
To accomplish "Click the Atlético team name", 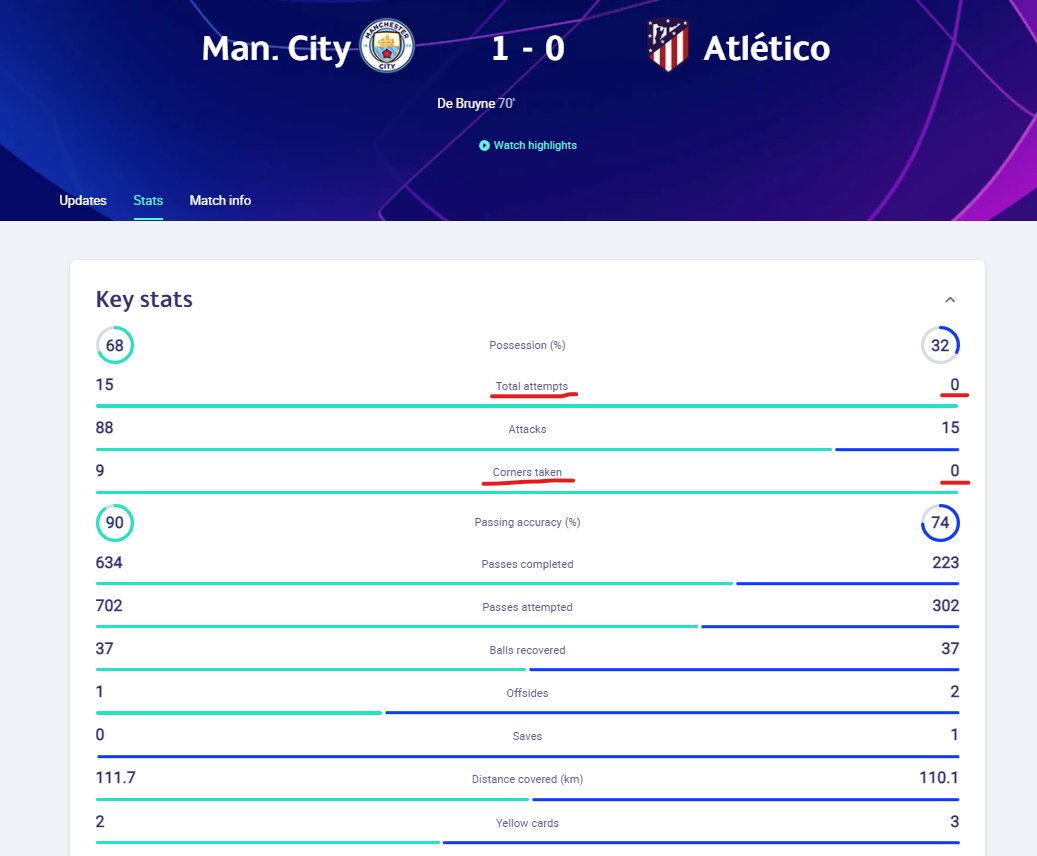I will click(766, 48).
